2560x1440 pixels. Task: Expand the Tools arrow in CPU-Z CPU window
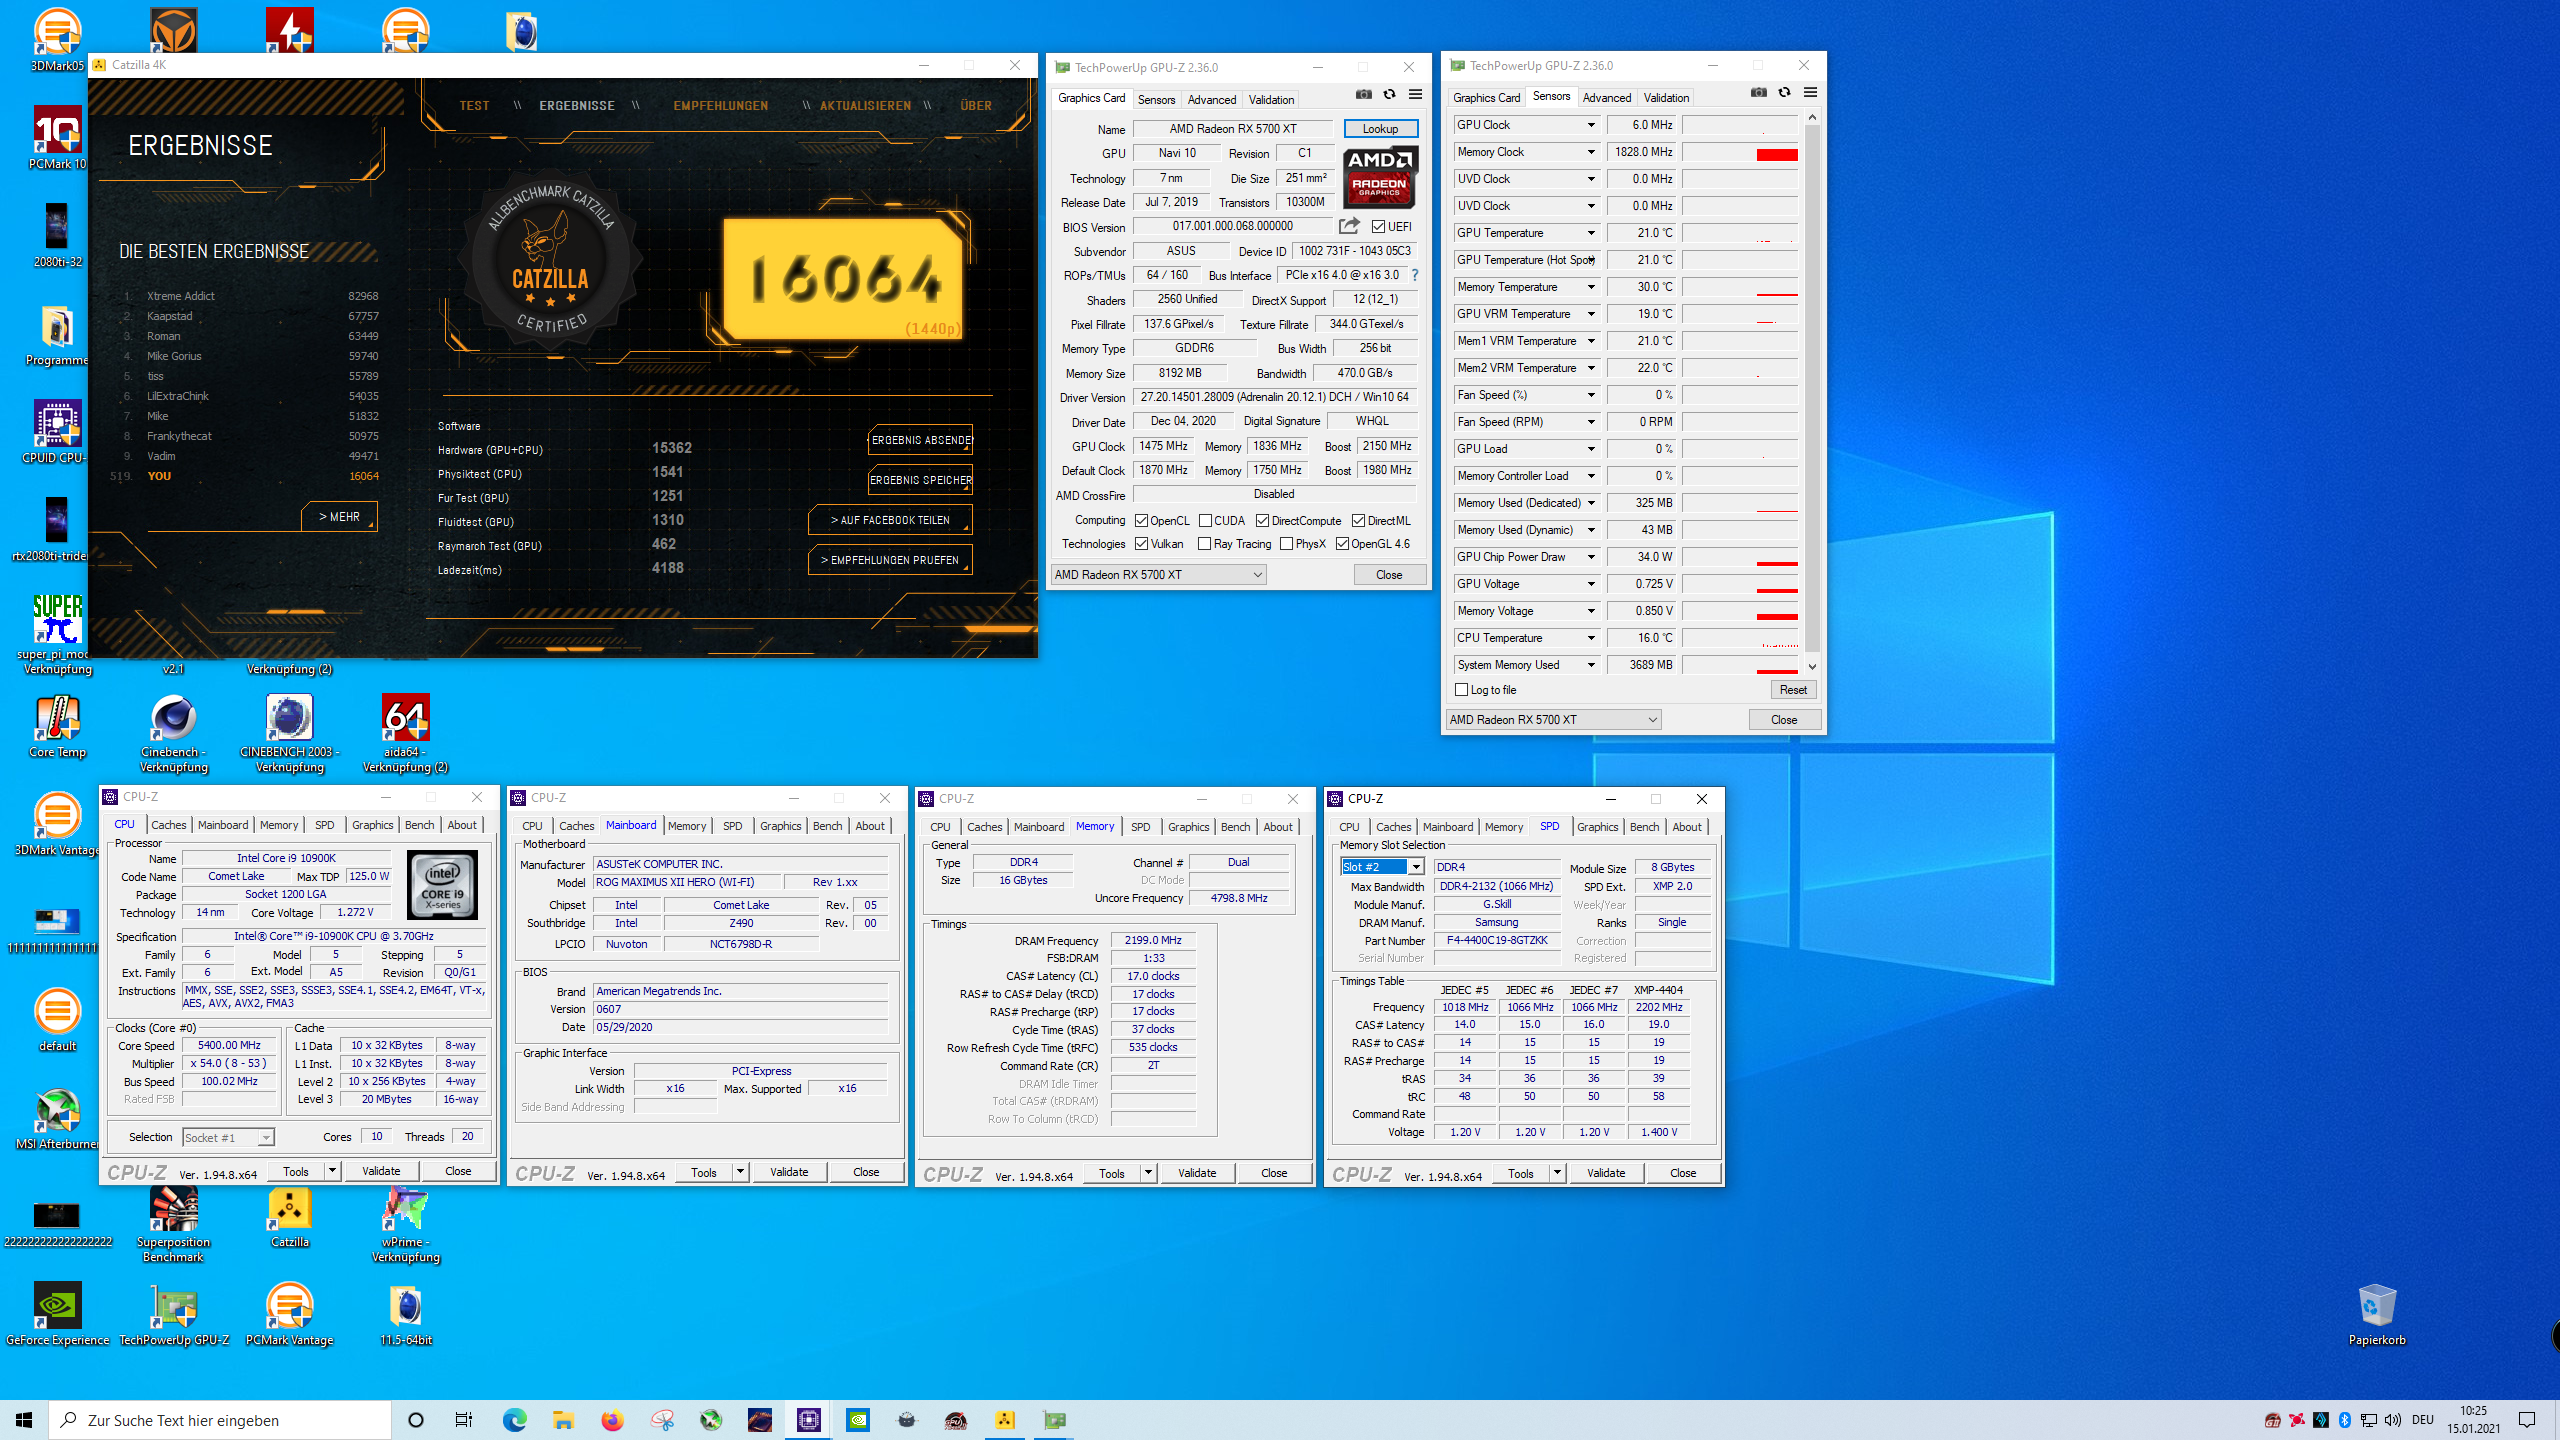(332, 1171)
